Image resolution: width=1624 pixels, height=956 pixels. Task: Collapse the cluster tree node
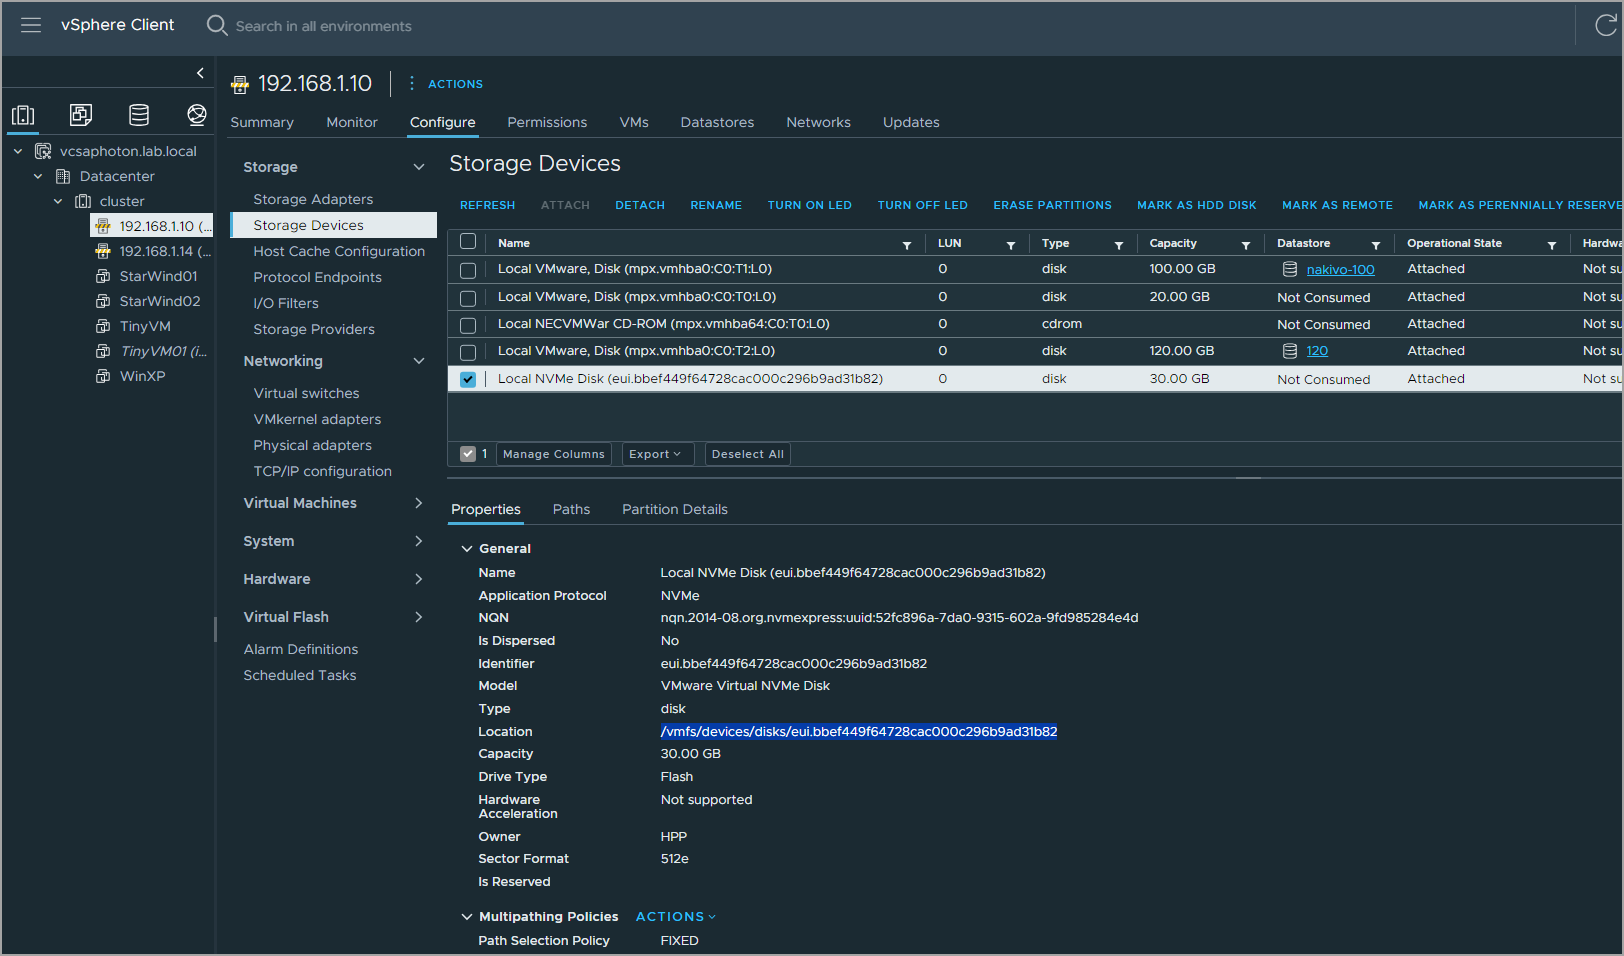click(58, 201)
